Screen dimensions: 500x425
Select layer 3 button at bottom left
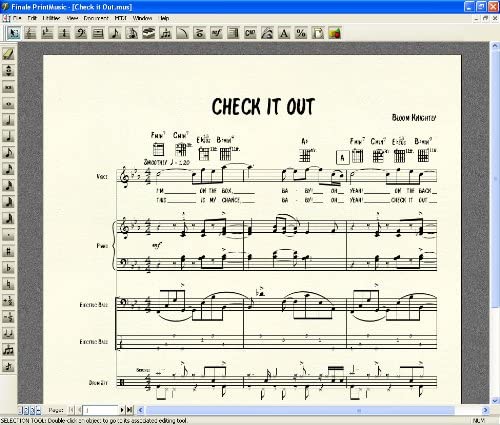point(32,410)
